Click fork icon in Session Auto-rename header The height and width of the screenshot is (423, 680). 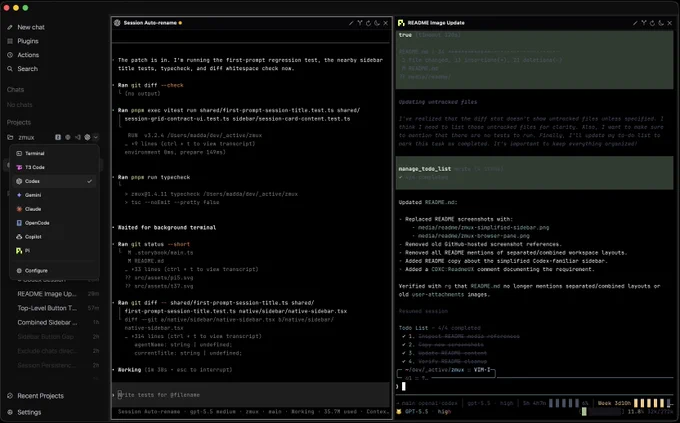(360, 23)
